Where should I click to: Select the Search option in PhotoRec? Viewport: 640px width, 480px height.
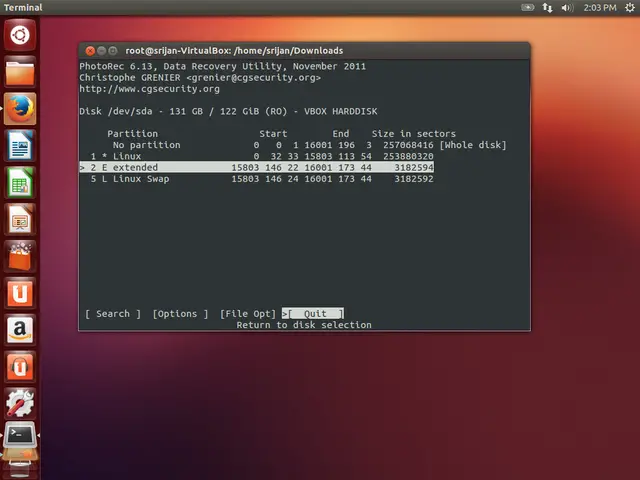[x=113, y=313]
